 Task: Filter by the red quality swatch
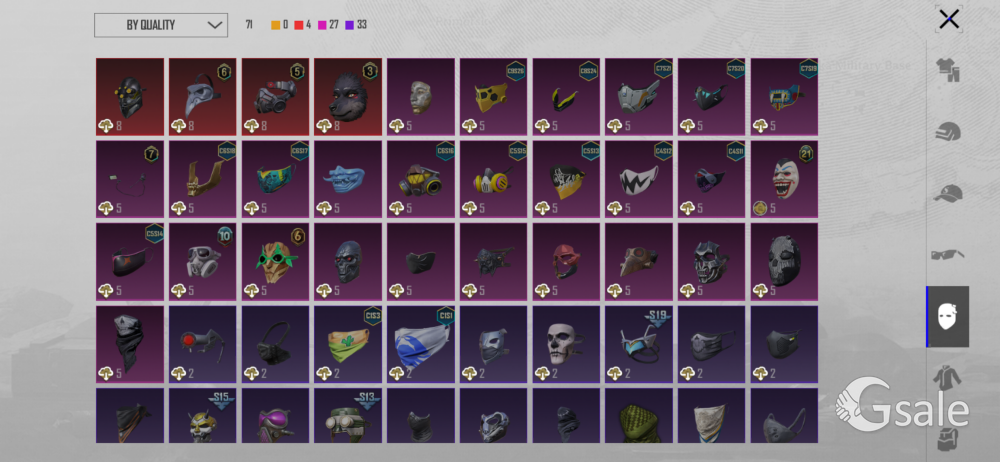click(298, 26)
